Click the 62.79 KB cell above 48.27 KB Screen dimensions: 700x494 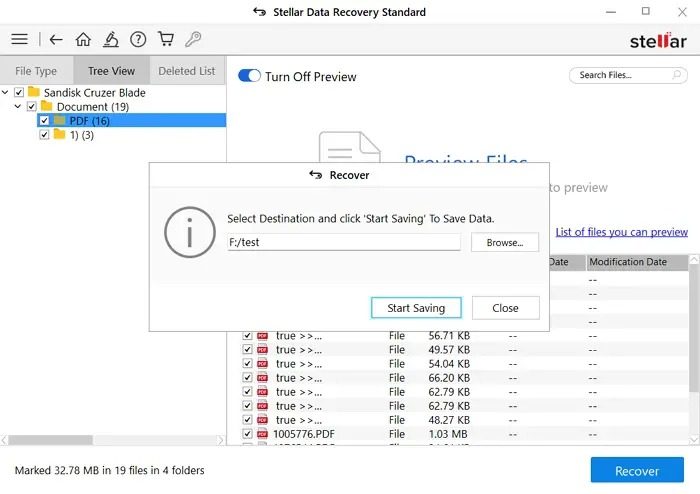pyautogui.click(x=449, y=406)
